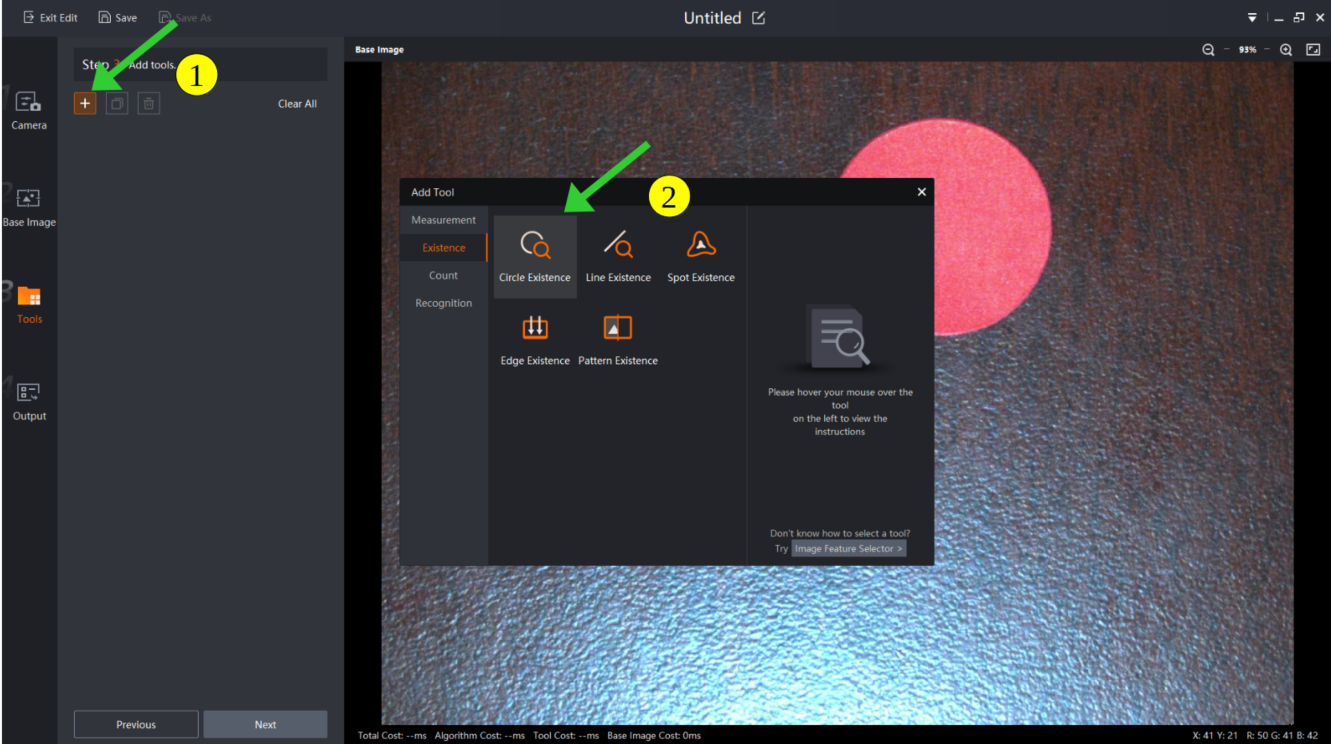Viewport: 1331px width, 744px height.
Task: Choose the Line Existence tool
Action: pyautogui.click(x=618, y=257)
